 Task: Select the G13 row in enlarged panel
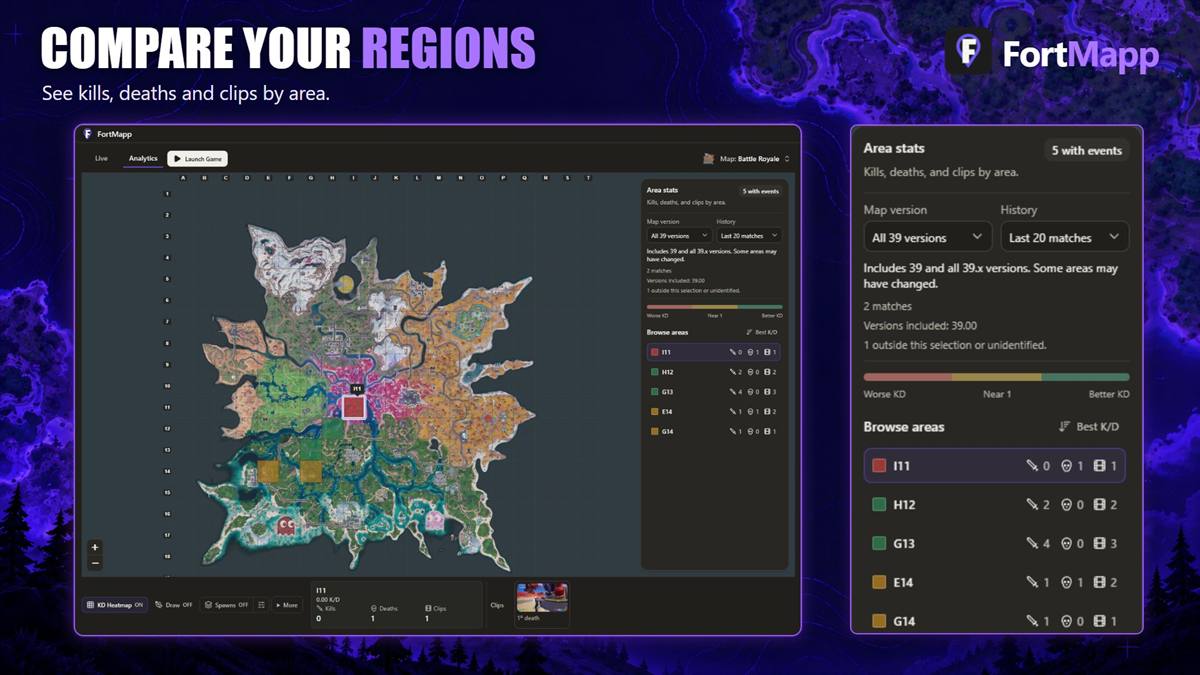click(x=996, y=544)
